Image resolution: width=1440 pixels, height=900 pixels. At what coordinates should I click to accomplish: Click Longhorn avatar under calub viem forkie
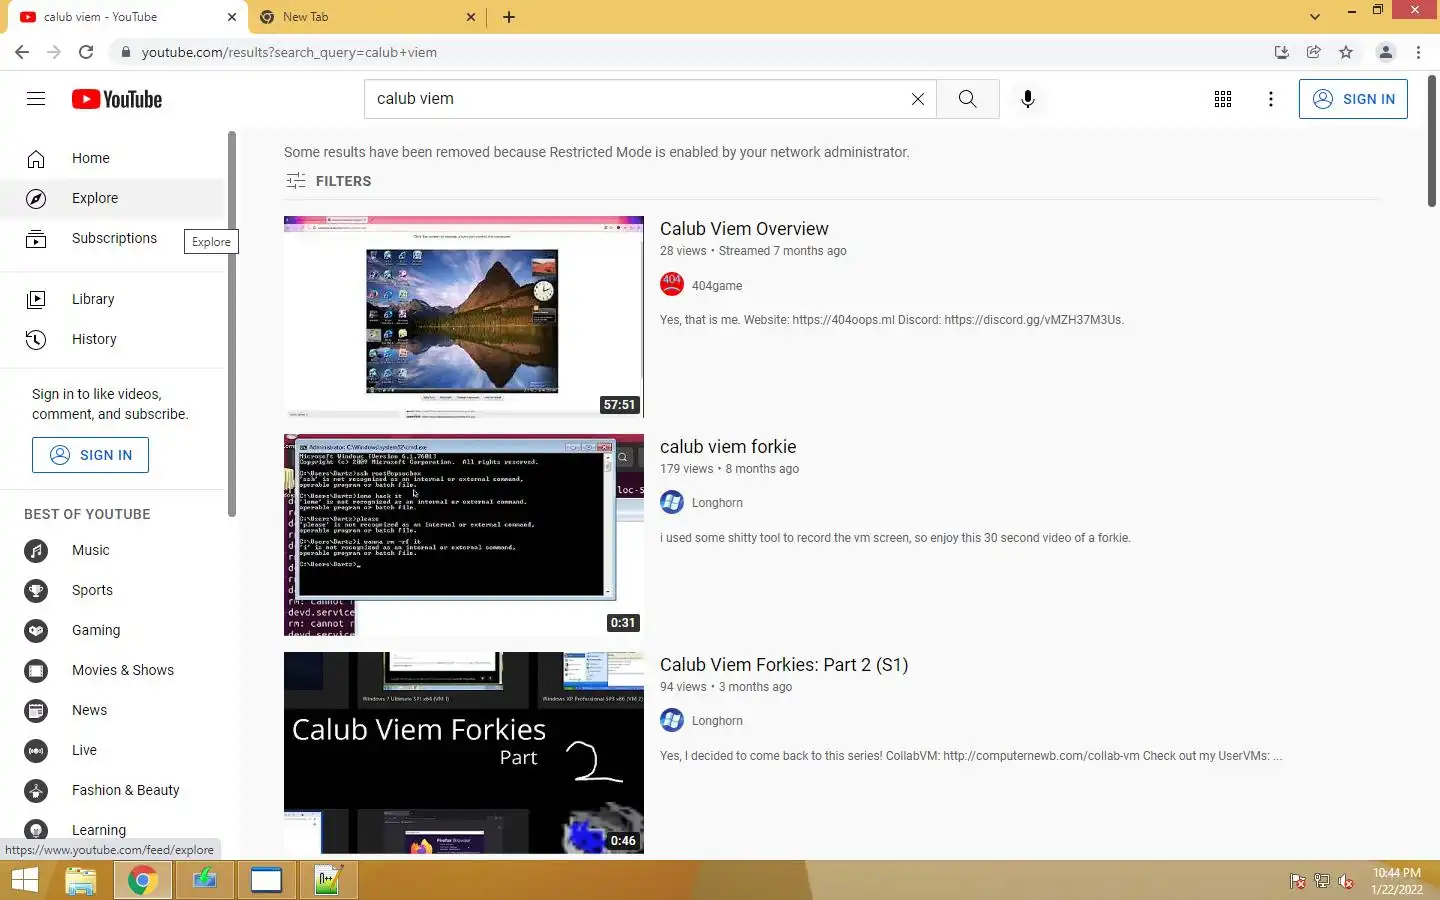click(672, 502)
